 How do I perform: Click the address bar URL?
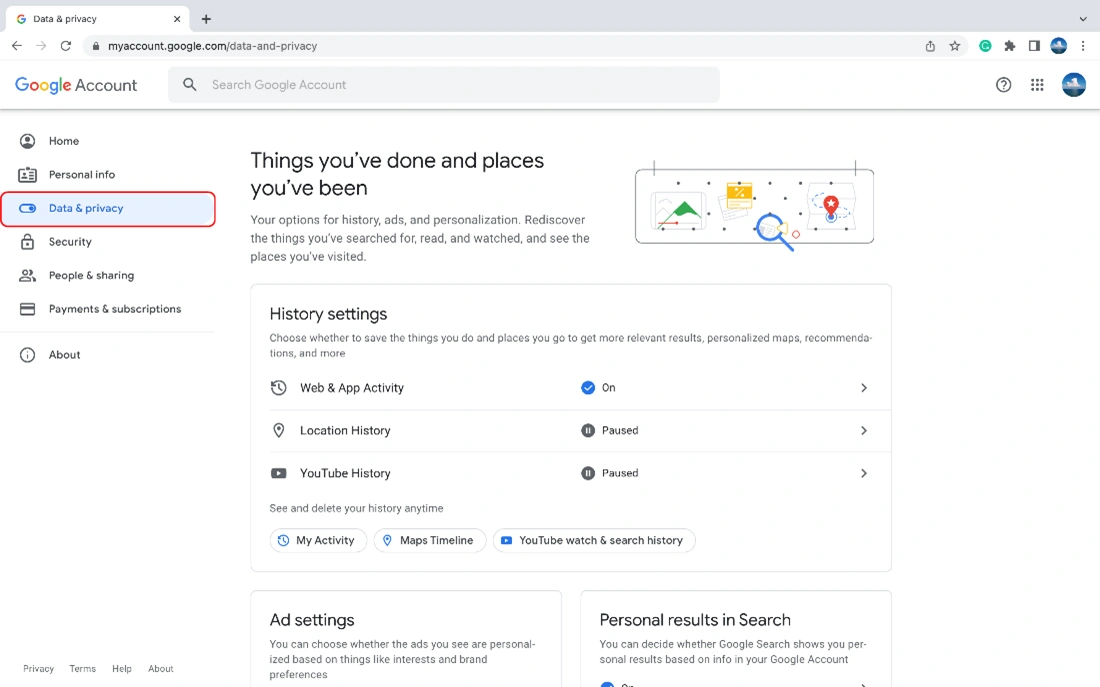click(213, 46)
